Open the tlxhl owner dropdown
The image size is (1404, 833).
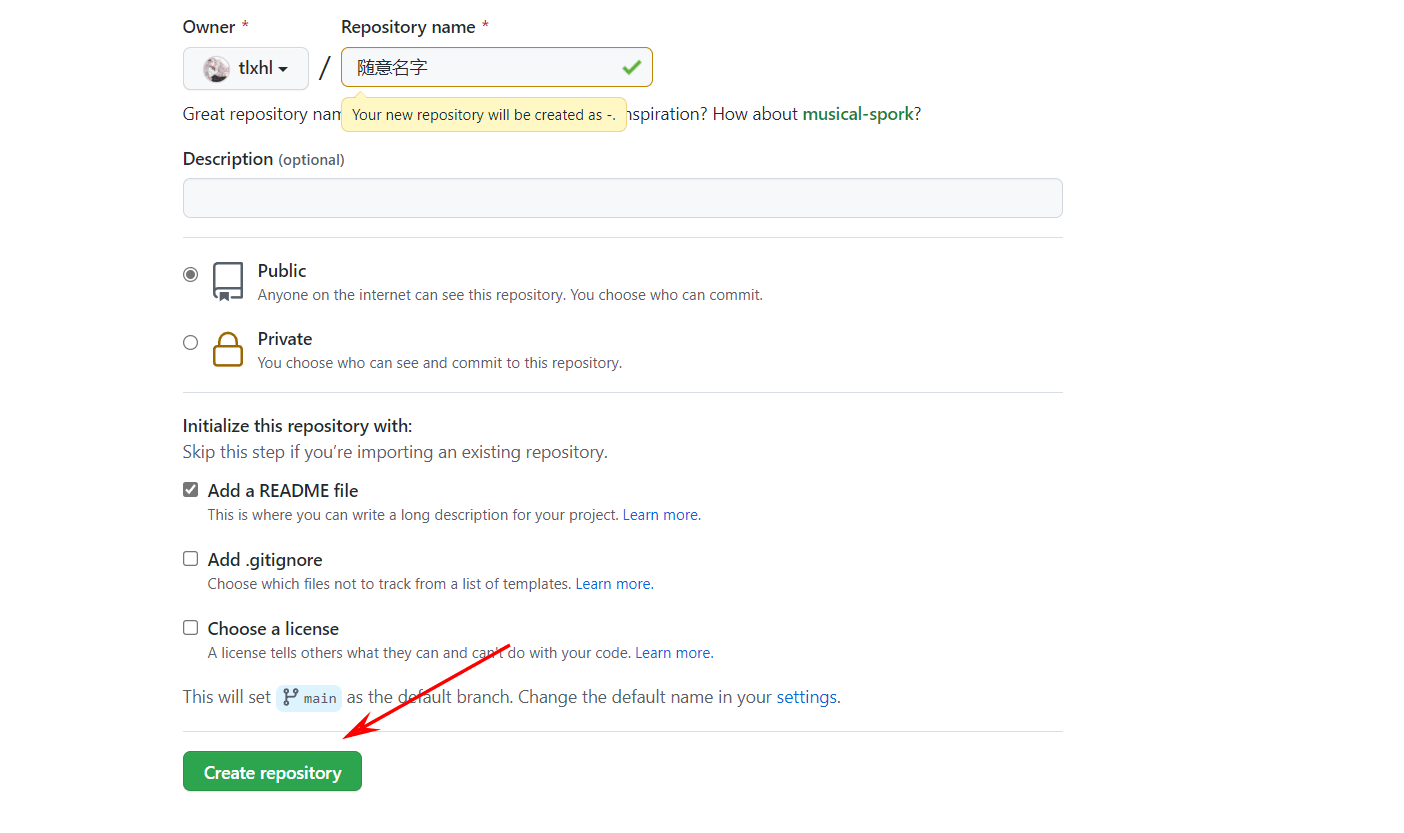click(x=245, y=68)
